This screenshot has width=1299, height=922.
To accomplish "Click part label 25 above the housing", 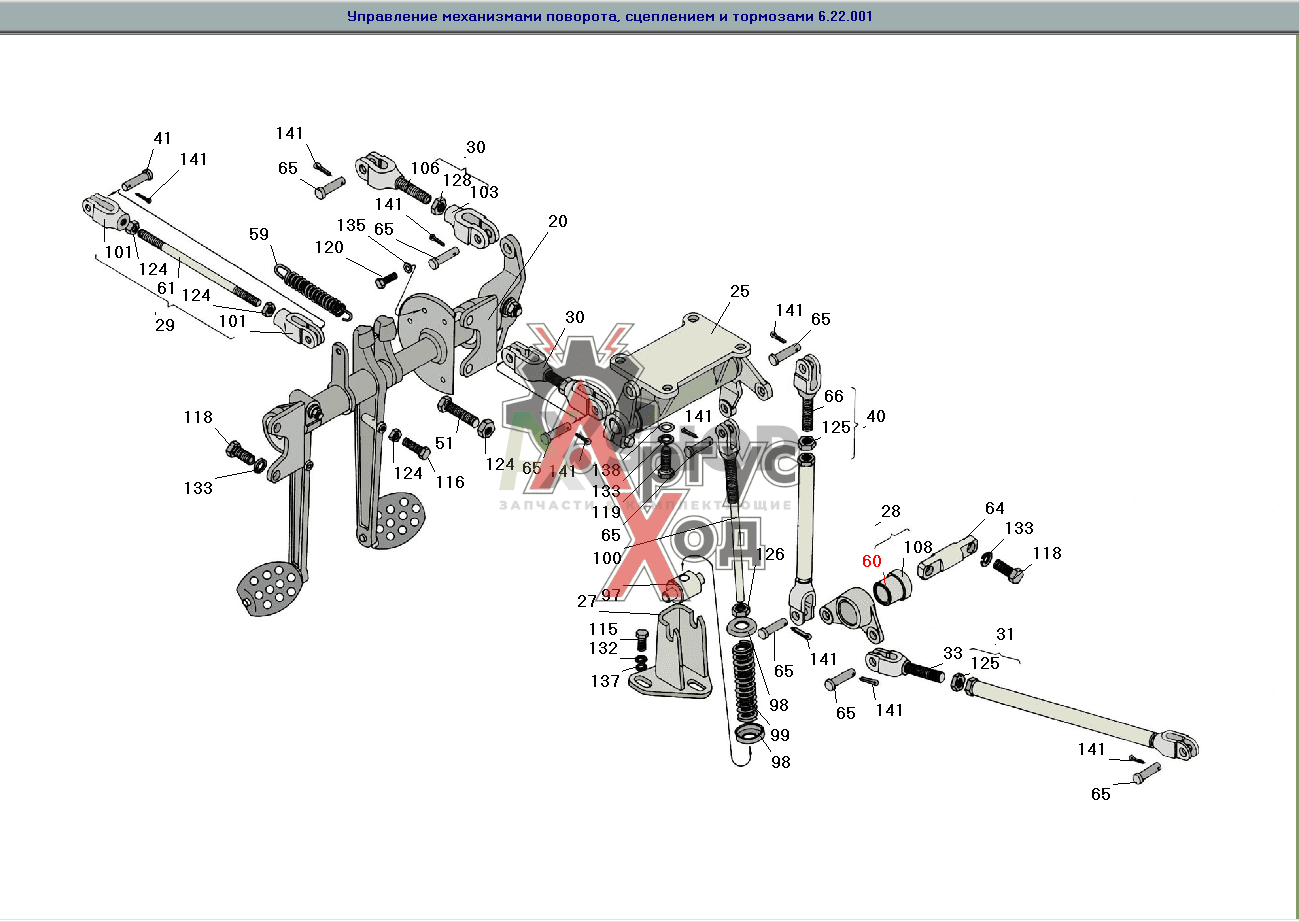I will (739, 292).
